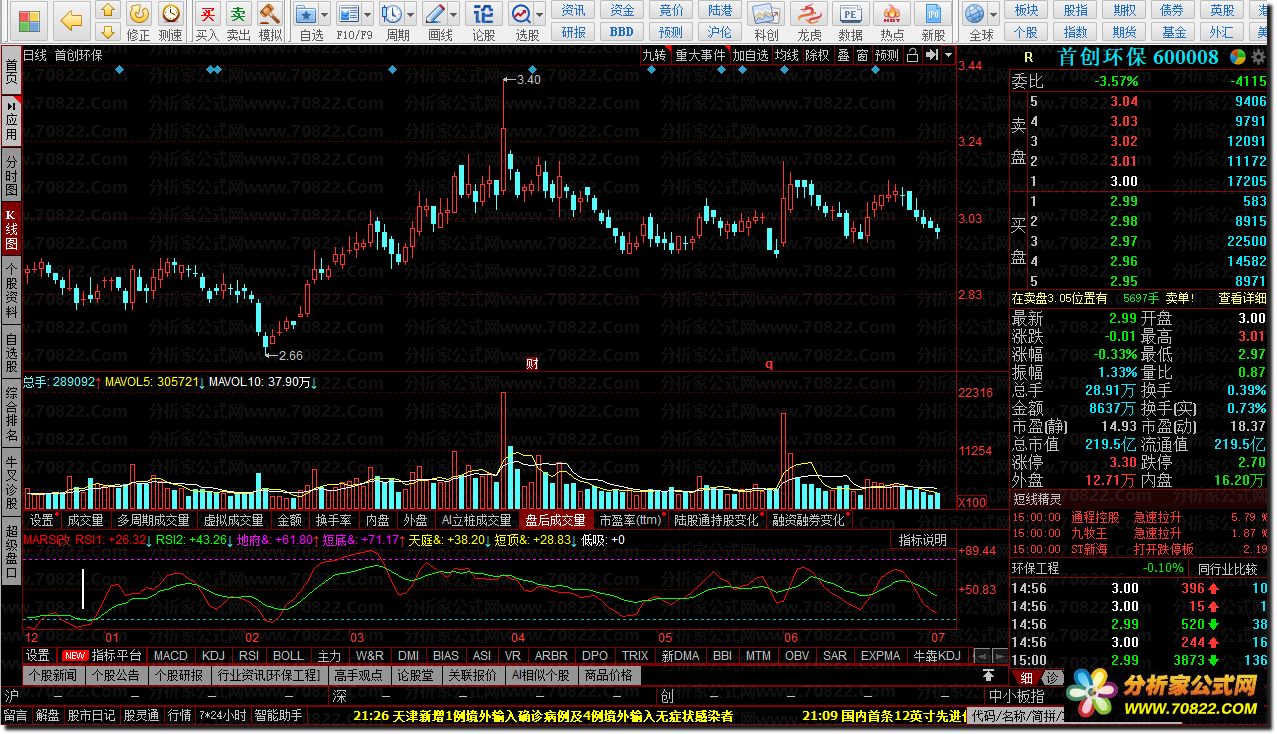The image size is (1277, 734).
Task: Click the 同行业比较 peer comparison label
Action: (x=1226, y=568)
